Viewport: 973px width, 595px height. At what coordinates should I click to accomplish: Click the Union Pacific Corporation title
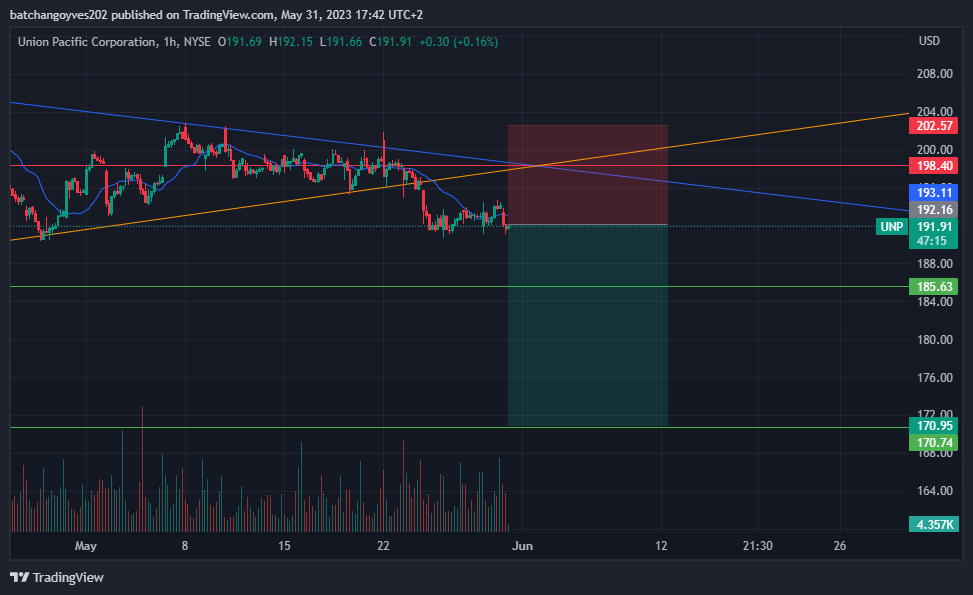[x=87, y=42]
